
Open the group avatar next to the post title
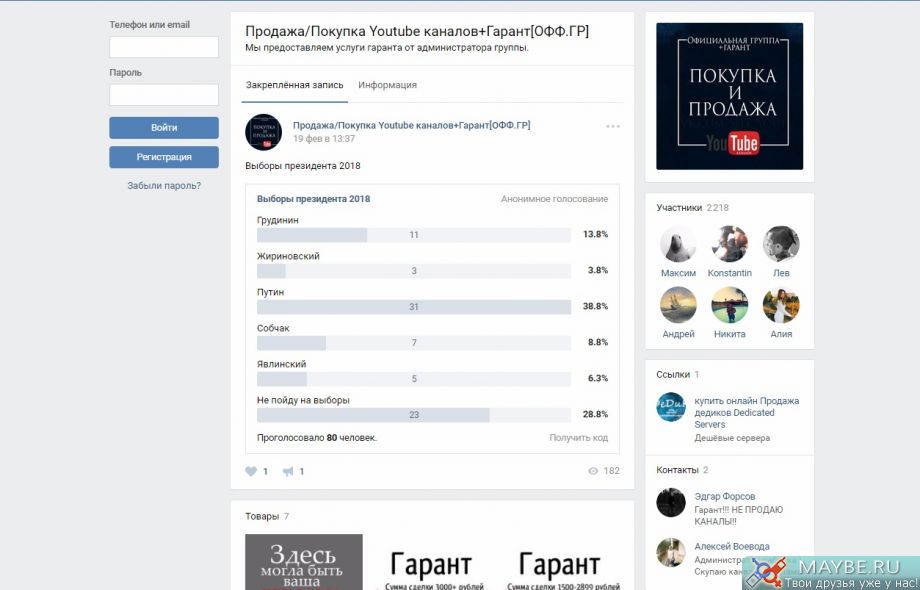263,132
